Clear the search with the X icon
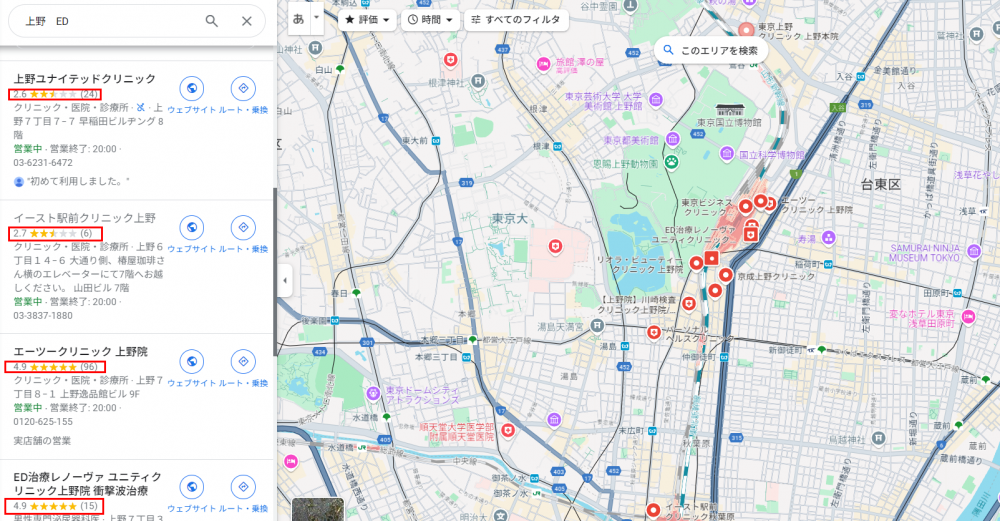This screenshot has width=1000, height=521. coord(247,21)
